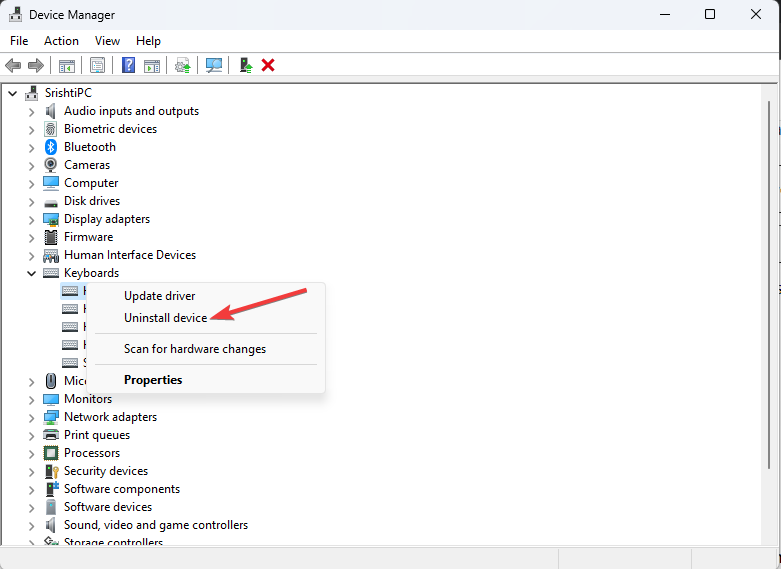Open the Properties sheet toolbar icon

pyautogui.click(x=98, y=65)
